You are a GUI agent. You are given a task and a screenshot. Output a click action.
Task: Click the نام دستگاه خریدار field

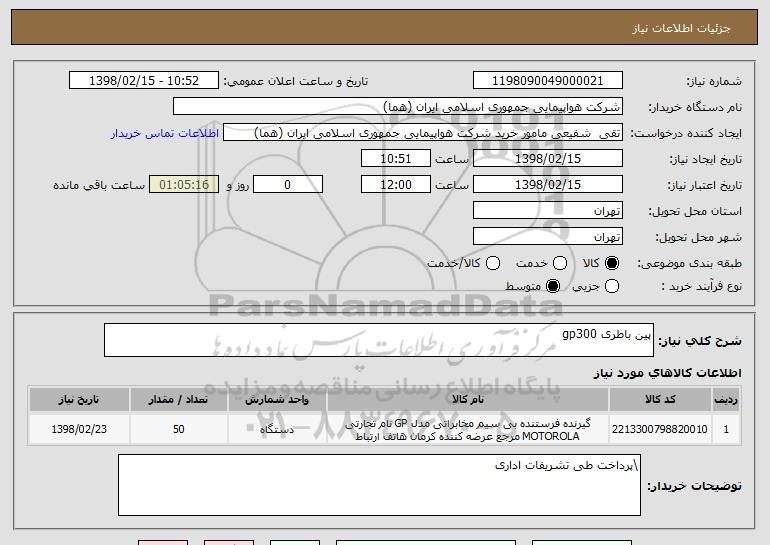point(398,107)
